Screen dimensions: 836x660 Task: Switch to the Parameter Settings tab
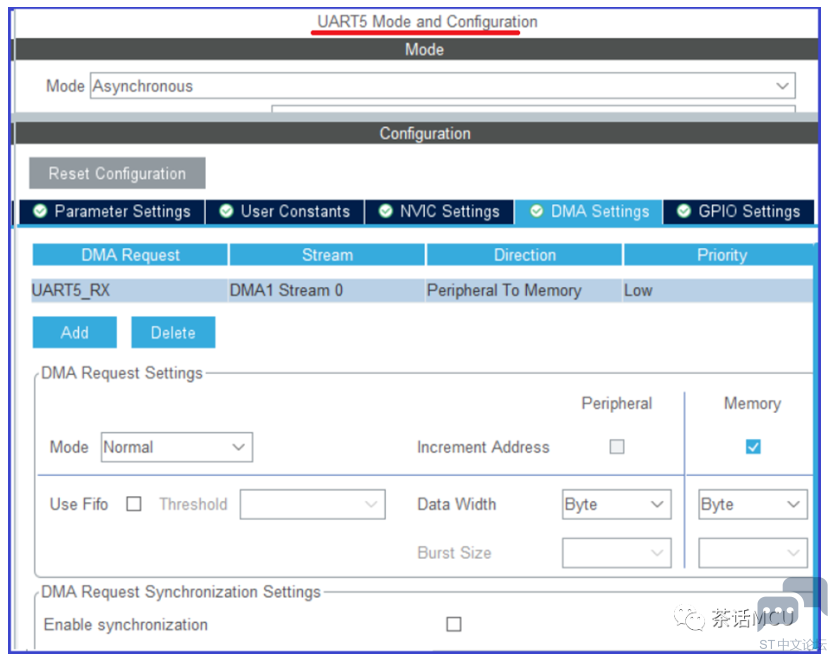[112, 212]
